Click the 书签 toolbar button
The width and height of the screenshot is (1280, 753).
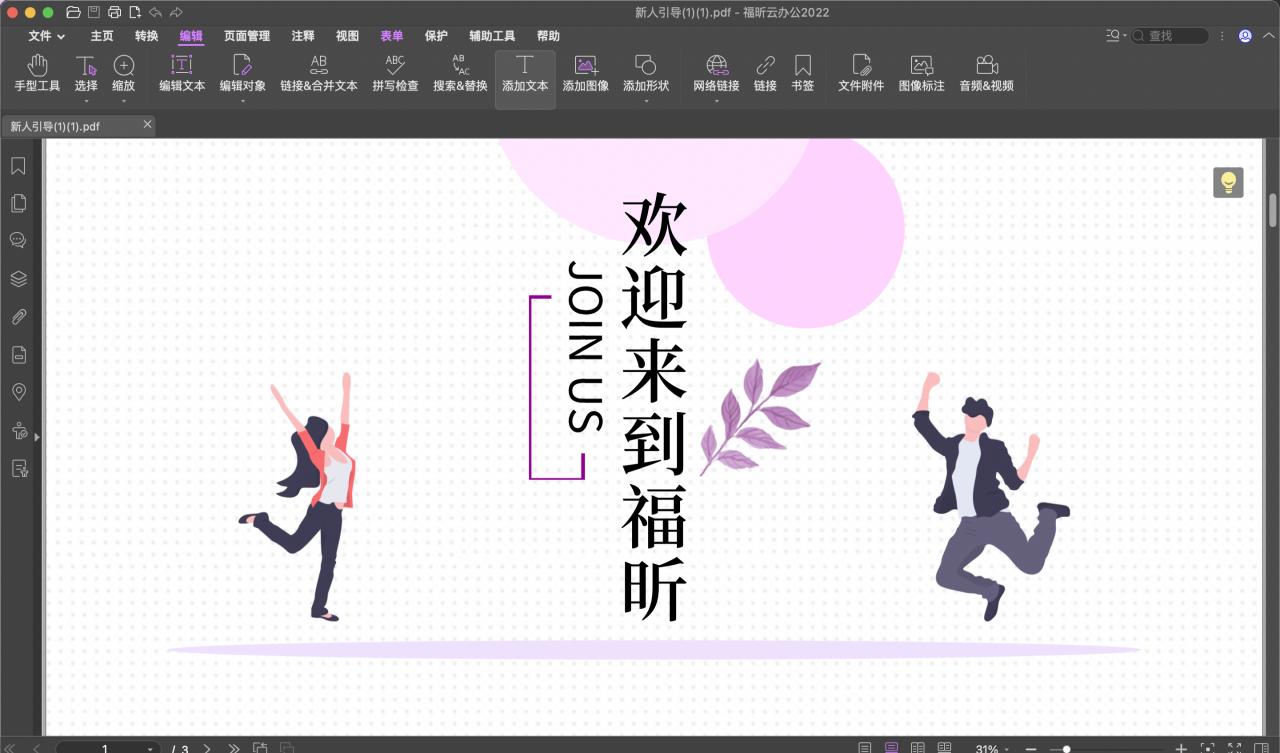(803, 75)
